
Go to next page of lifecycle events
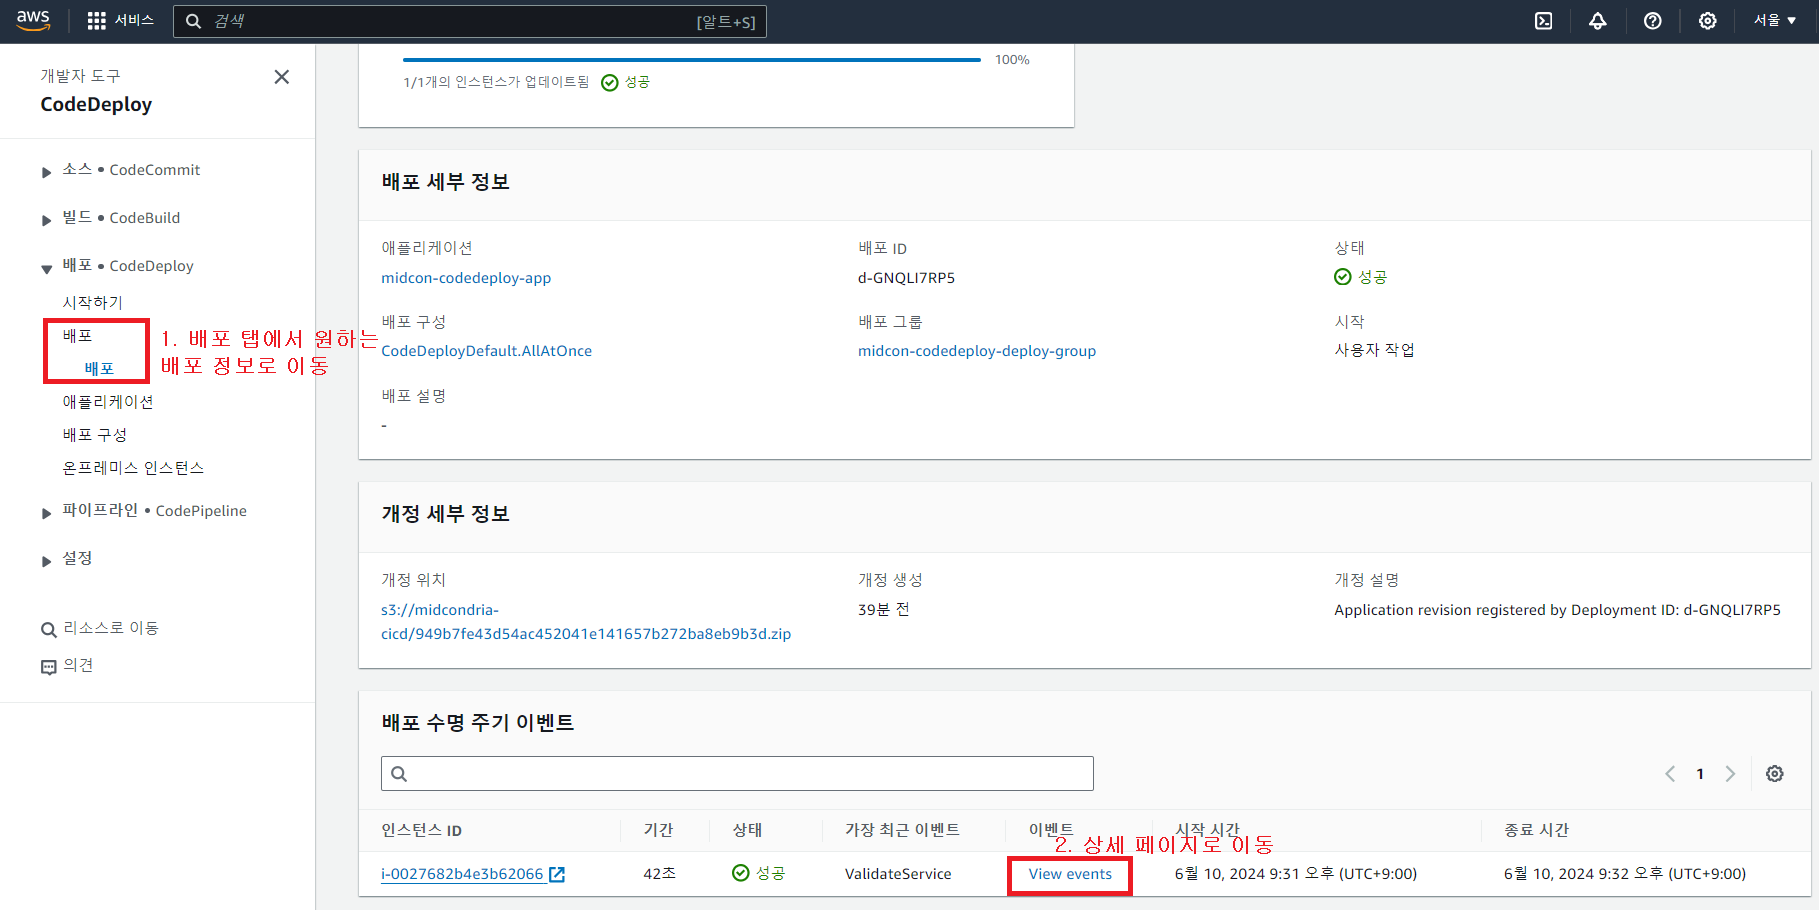[x=1730, y=774]
